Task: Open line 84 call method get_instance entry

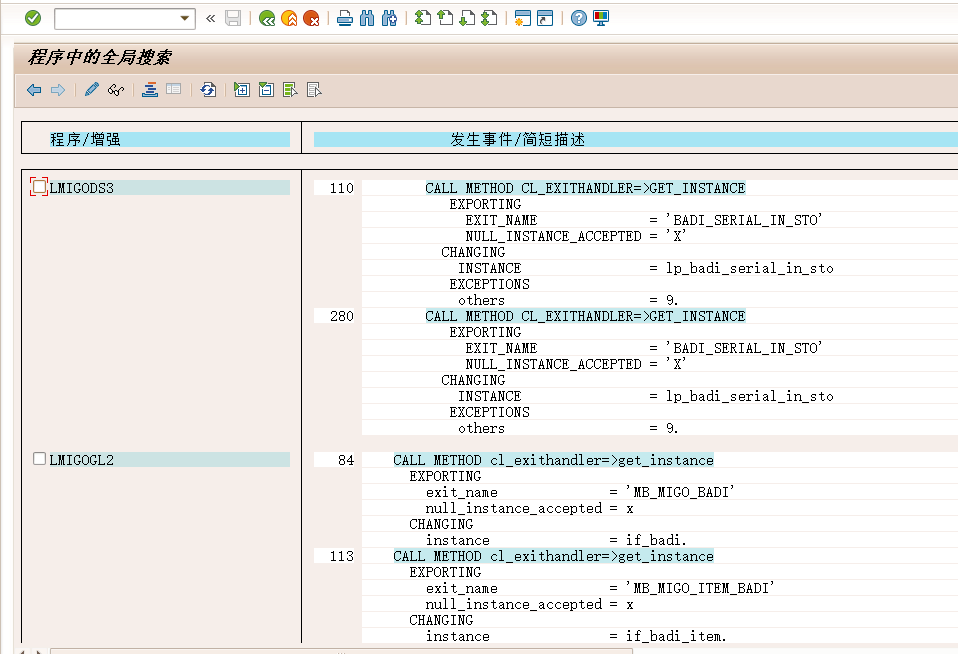Action: tap(553, 460)
